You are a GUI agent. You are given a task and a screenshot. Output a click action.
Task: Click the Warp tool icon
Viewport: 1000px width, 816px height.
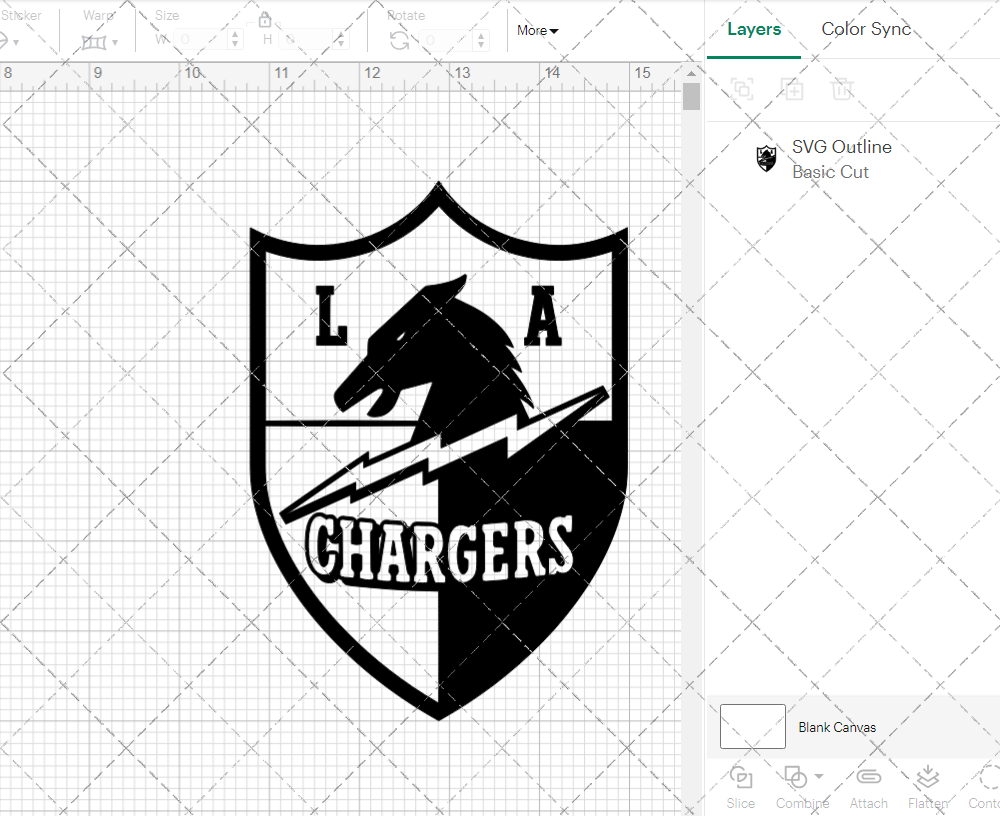tap(94, 43)
